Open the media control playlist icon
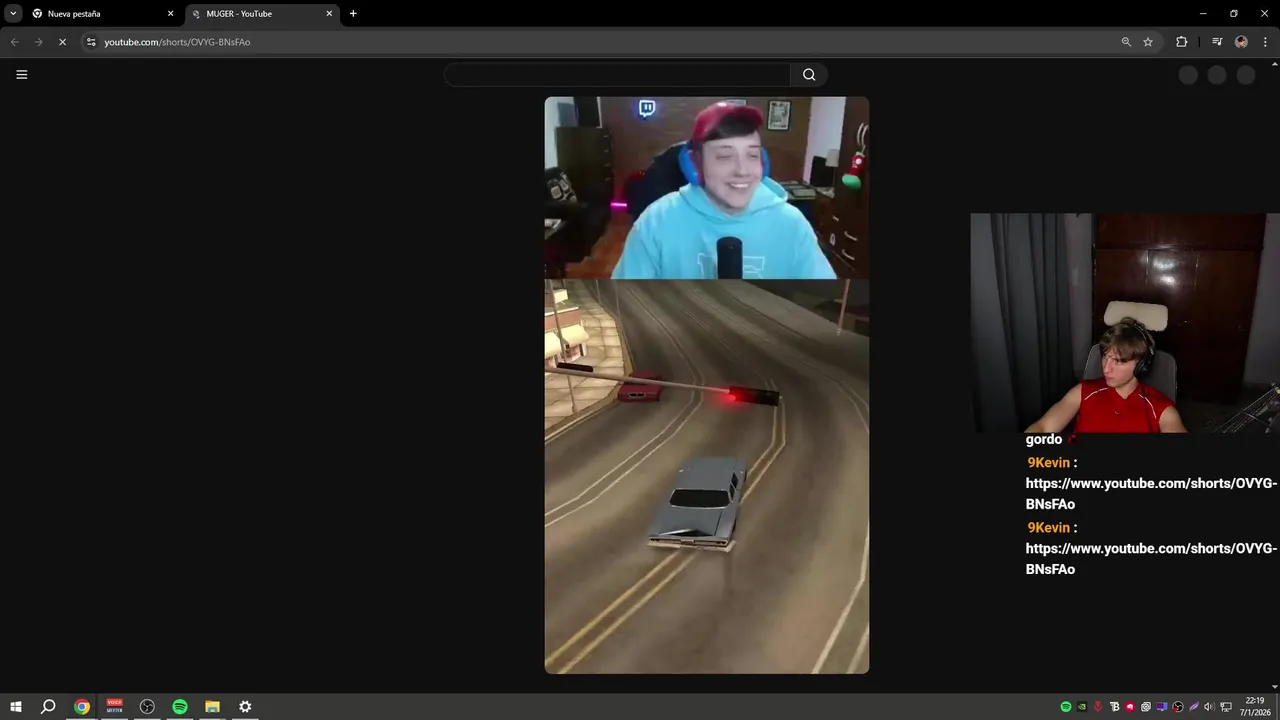Image resolution: width=1280 pixels, height=720 pixels. 1217,42
